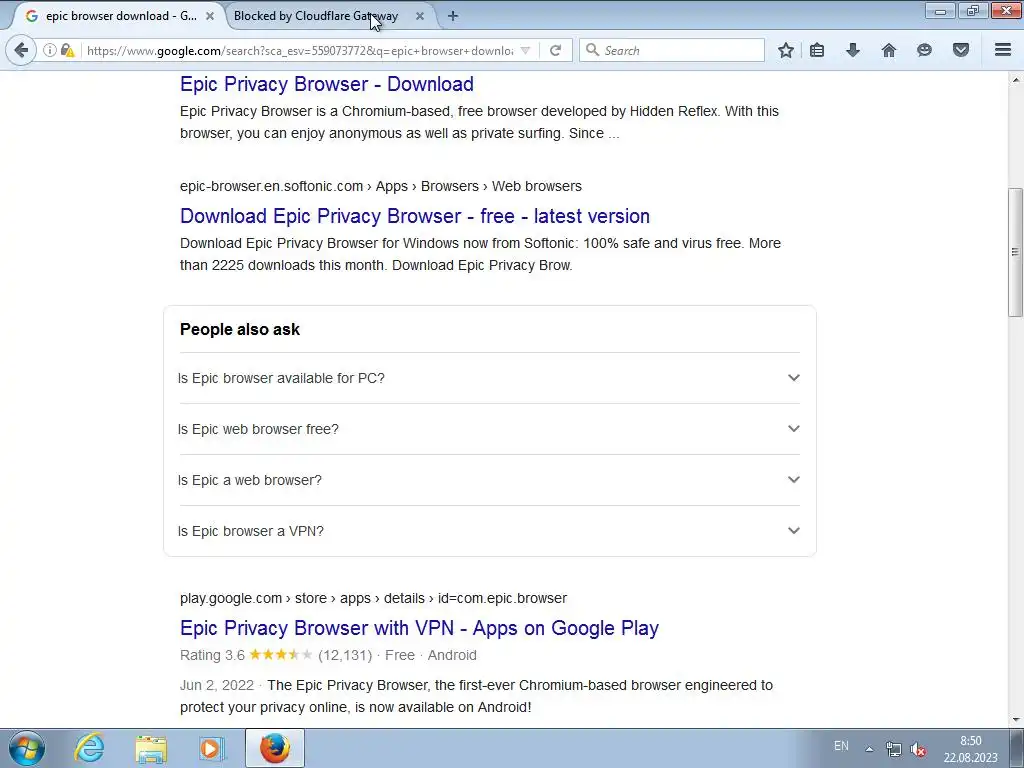The width and height of the screenshot is (1024, 768).
Task: Expand 'Is Epic browser available for PC?'
Action: [490, 378]
